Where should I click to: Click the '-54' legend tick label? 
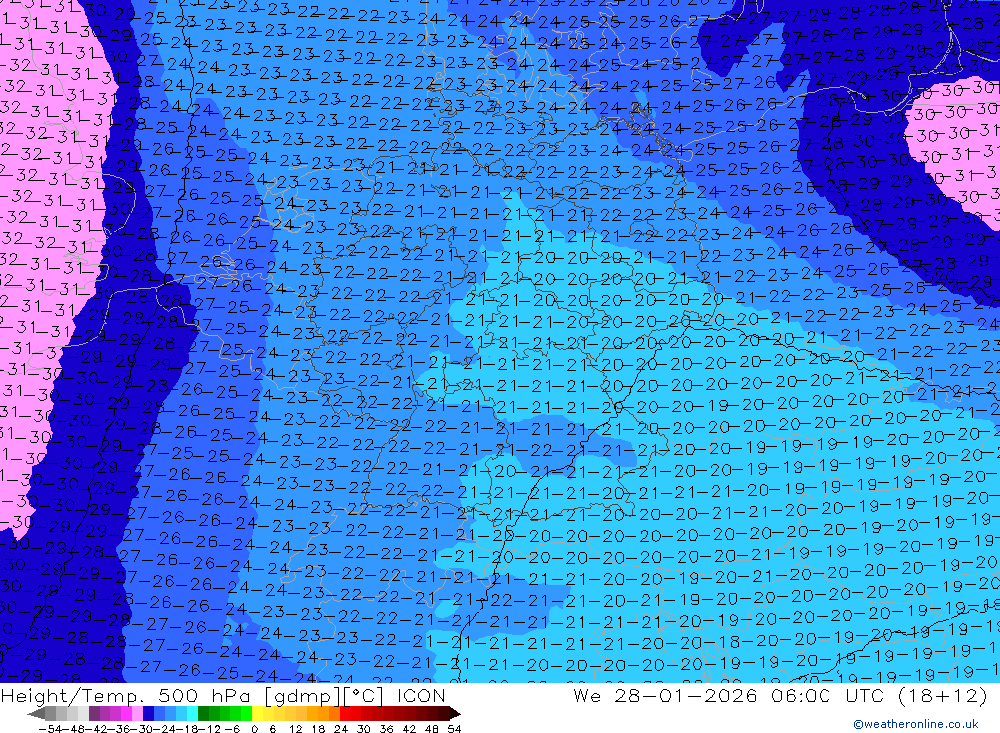click(50, 729)
